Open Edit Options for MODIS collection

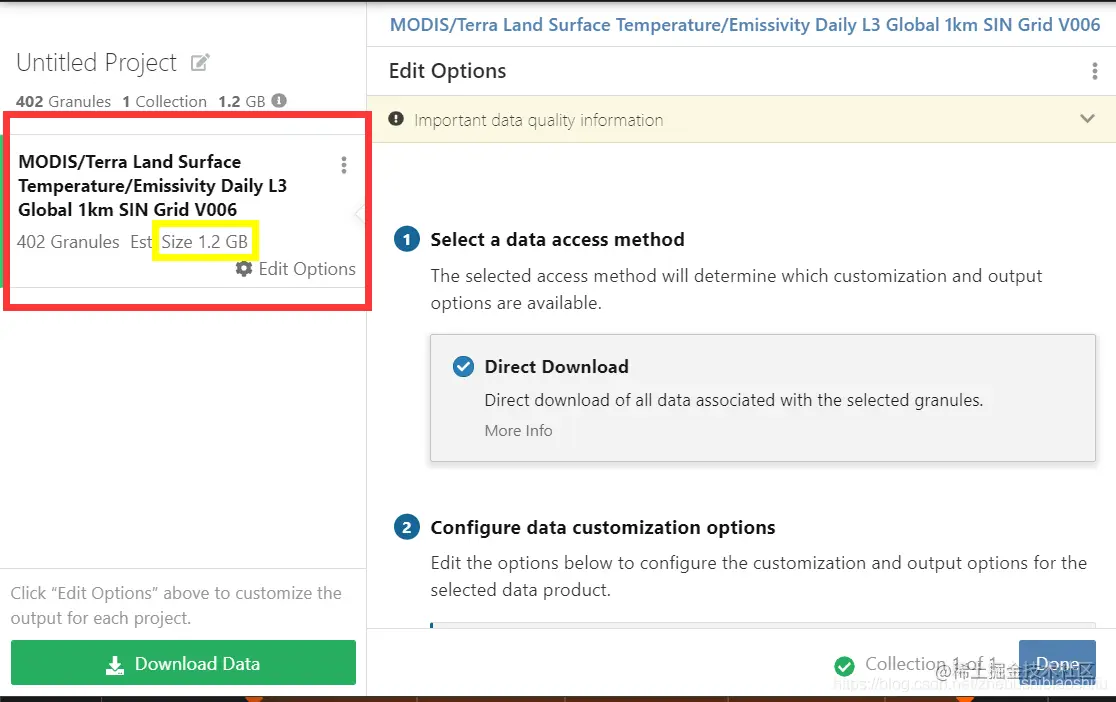pyautogui.click(x=307, y=269)
